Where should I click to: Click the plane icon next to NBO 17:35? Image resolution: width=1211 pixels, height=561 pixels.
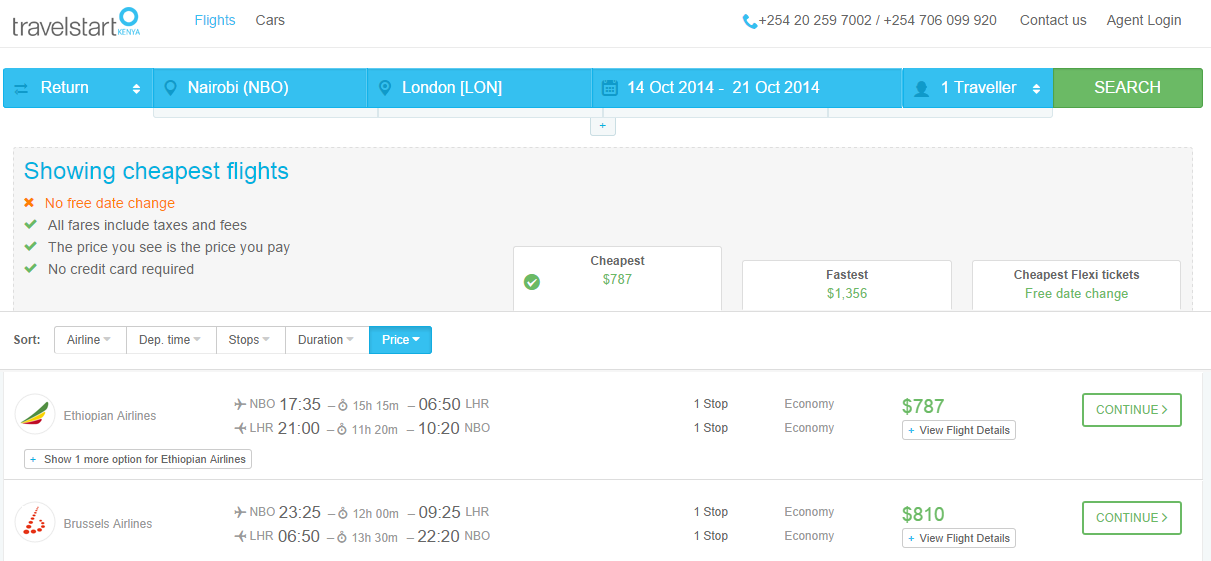[x=239, y=404]
